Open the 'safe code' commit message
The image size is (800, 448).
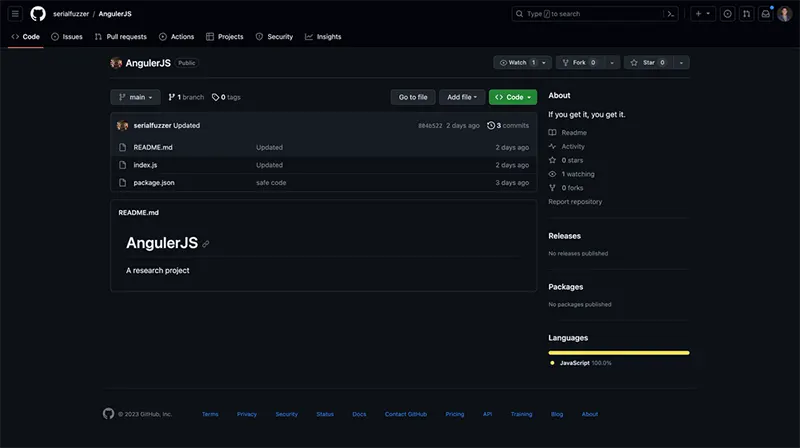271,183
